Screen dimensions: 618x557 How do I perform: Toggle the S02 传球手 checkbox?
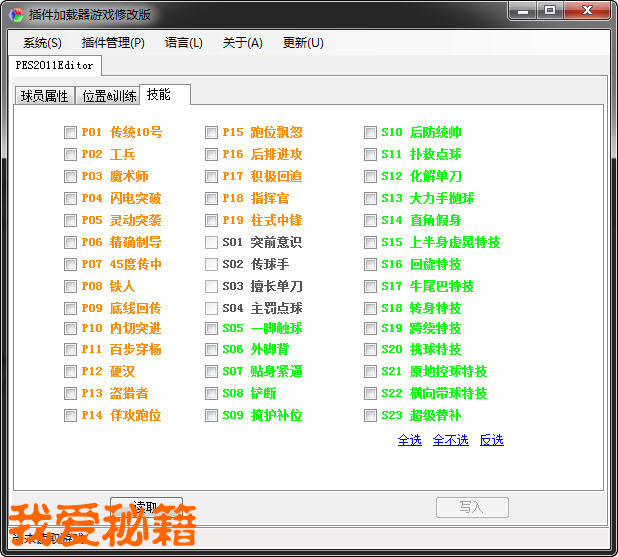coord(211,264)
